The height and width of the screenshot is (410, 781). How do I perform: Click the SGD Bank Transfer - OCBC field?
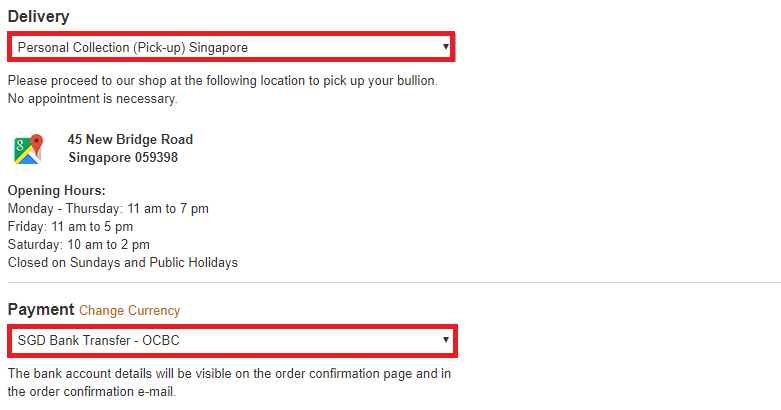232,341
